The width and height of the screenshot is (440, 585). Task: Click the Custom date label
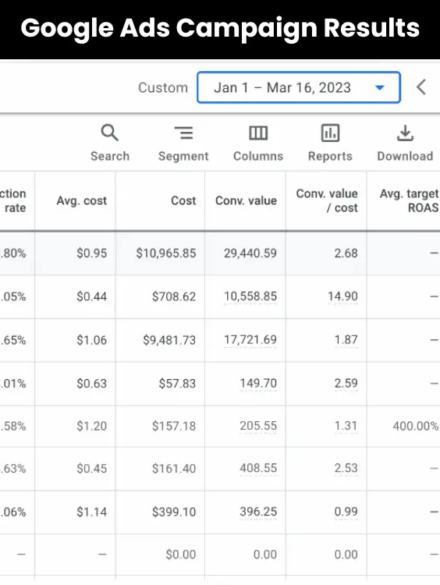click(163, 88)
